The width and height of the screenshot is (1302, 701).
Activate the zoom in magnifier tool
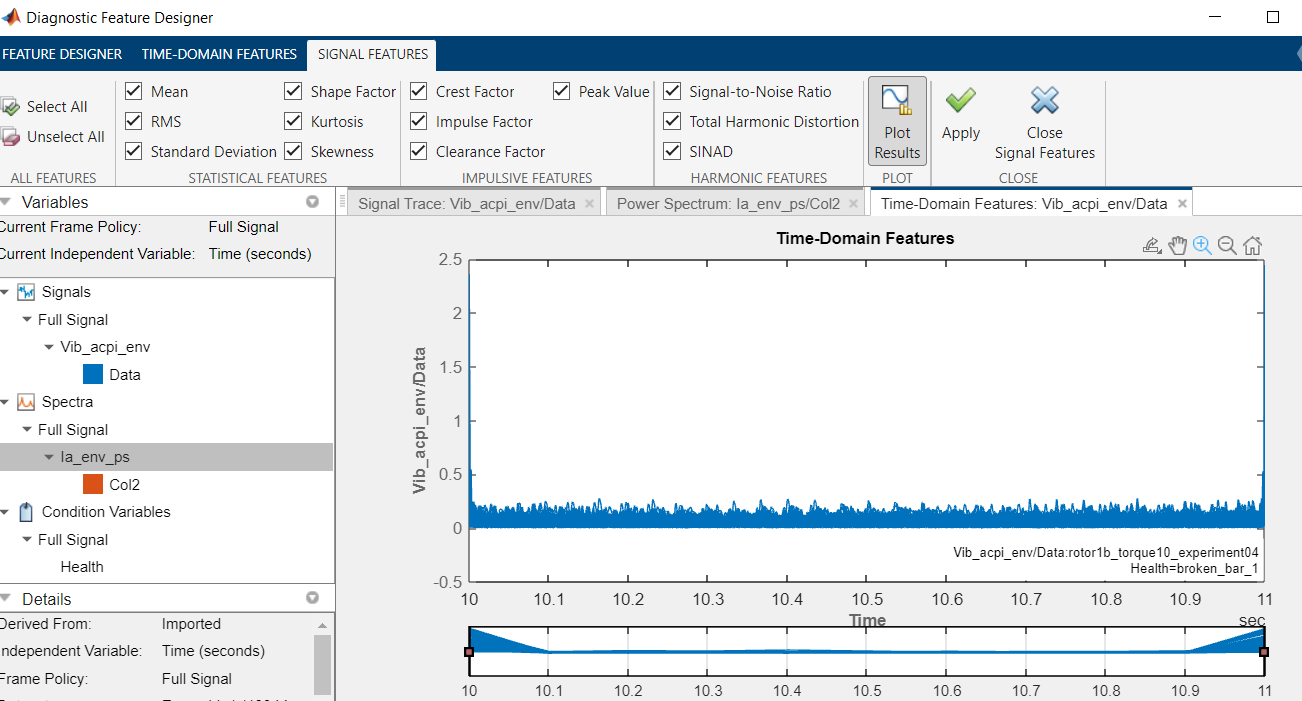point(1202,245)
